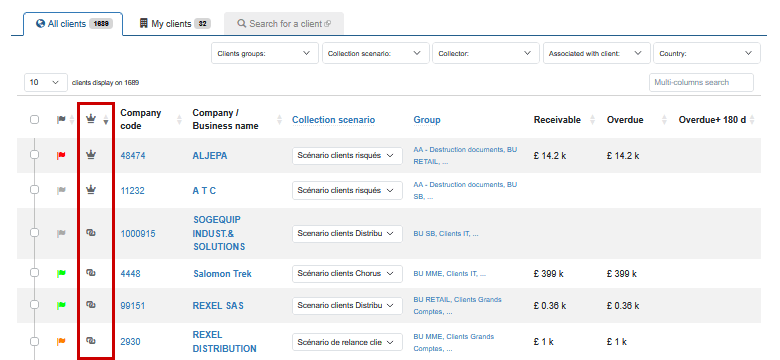Open company code 48474

(133, 156)
